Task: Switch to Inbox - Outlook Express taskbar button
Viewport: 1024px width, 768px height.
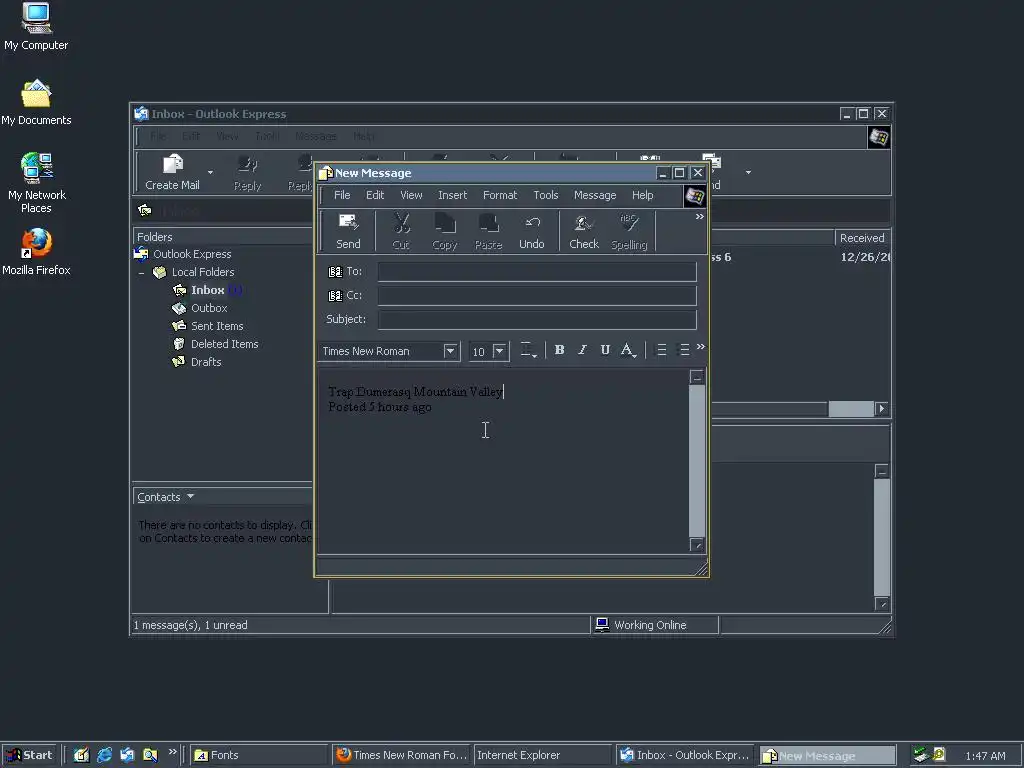Action: point(684,755)
